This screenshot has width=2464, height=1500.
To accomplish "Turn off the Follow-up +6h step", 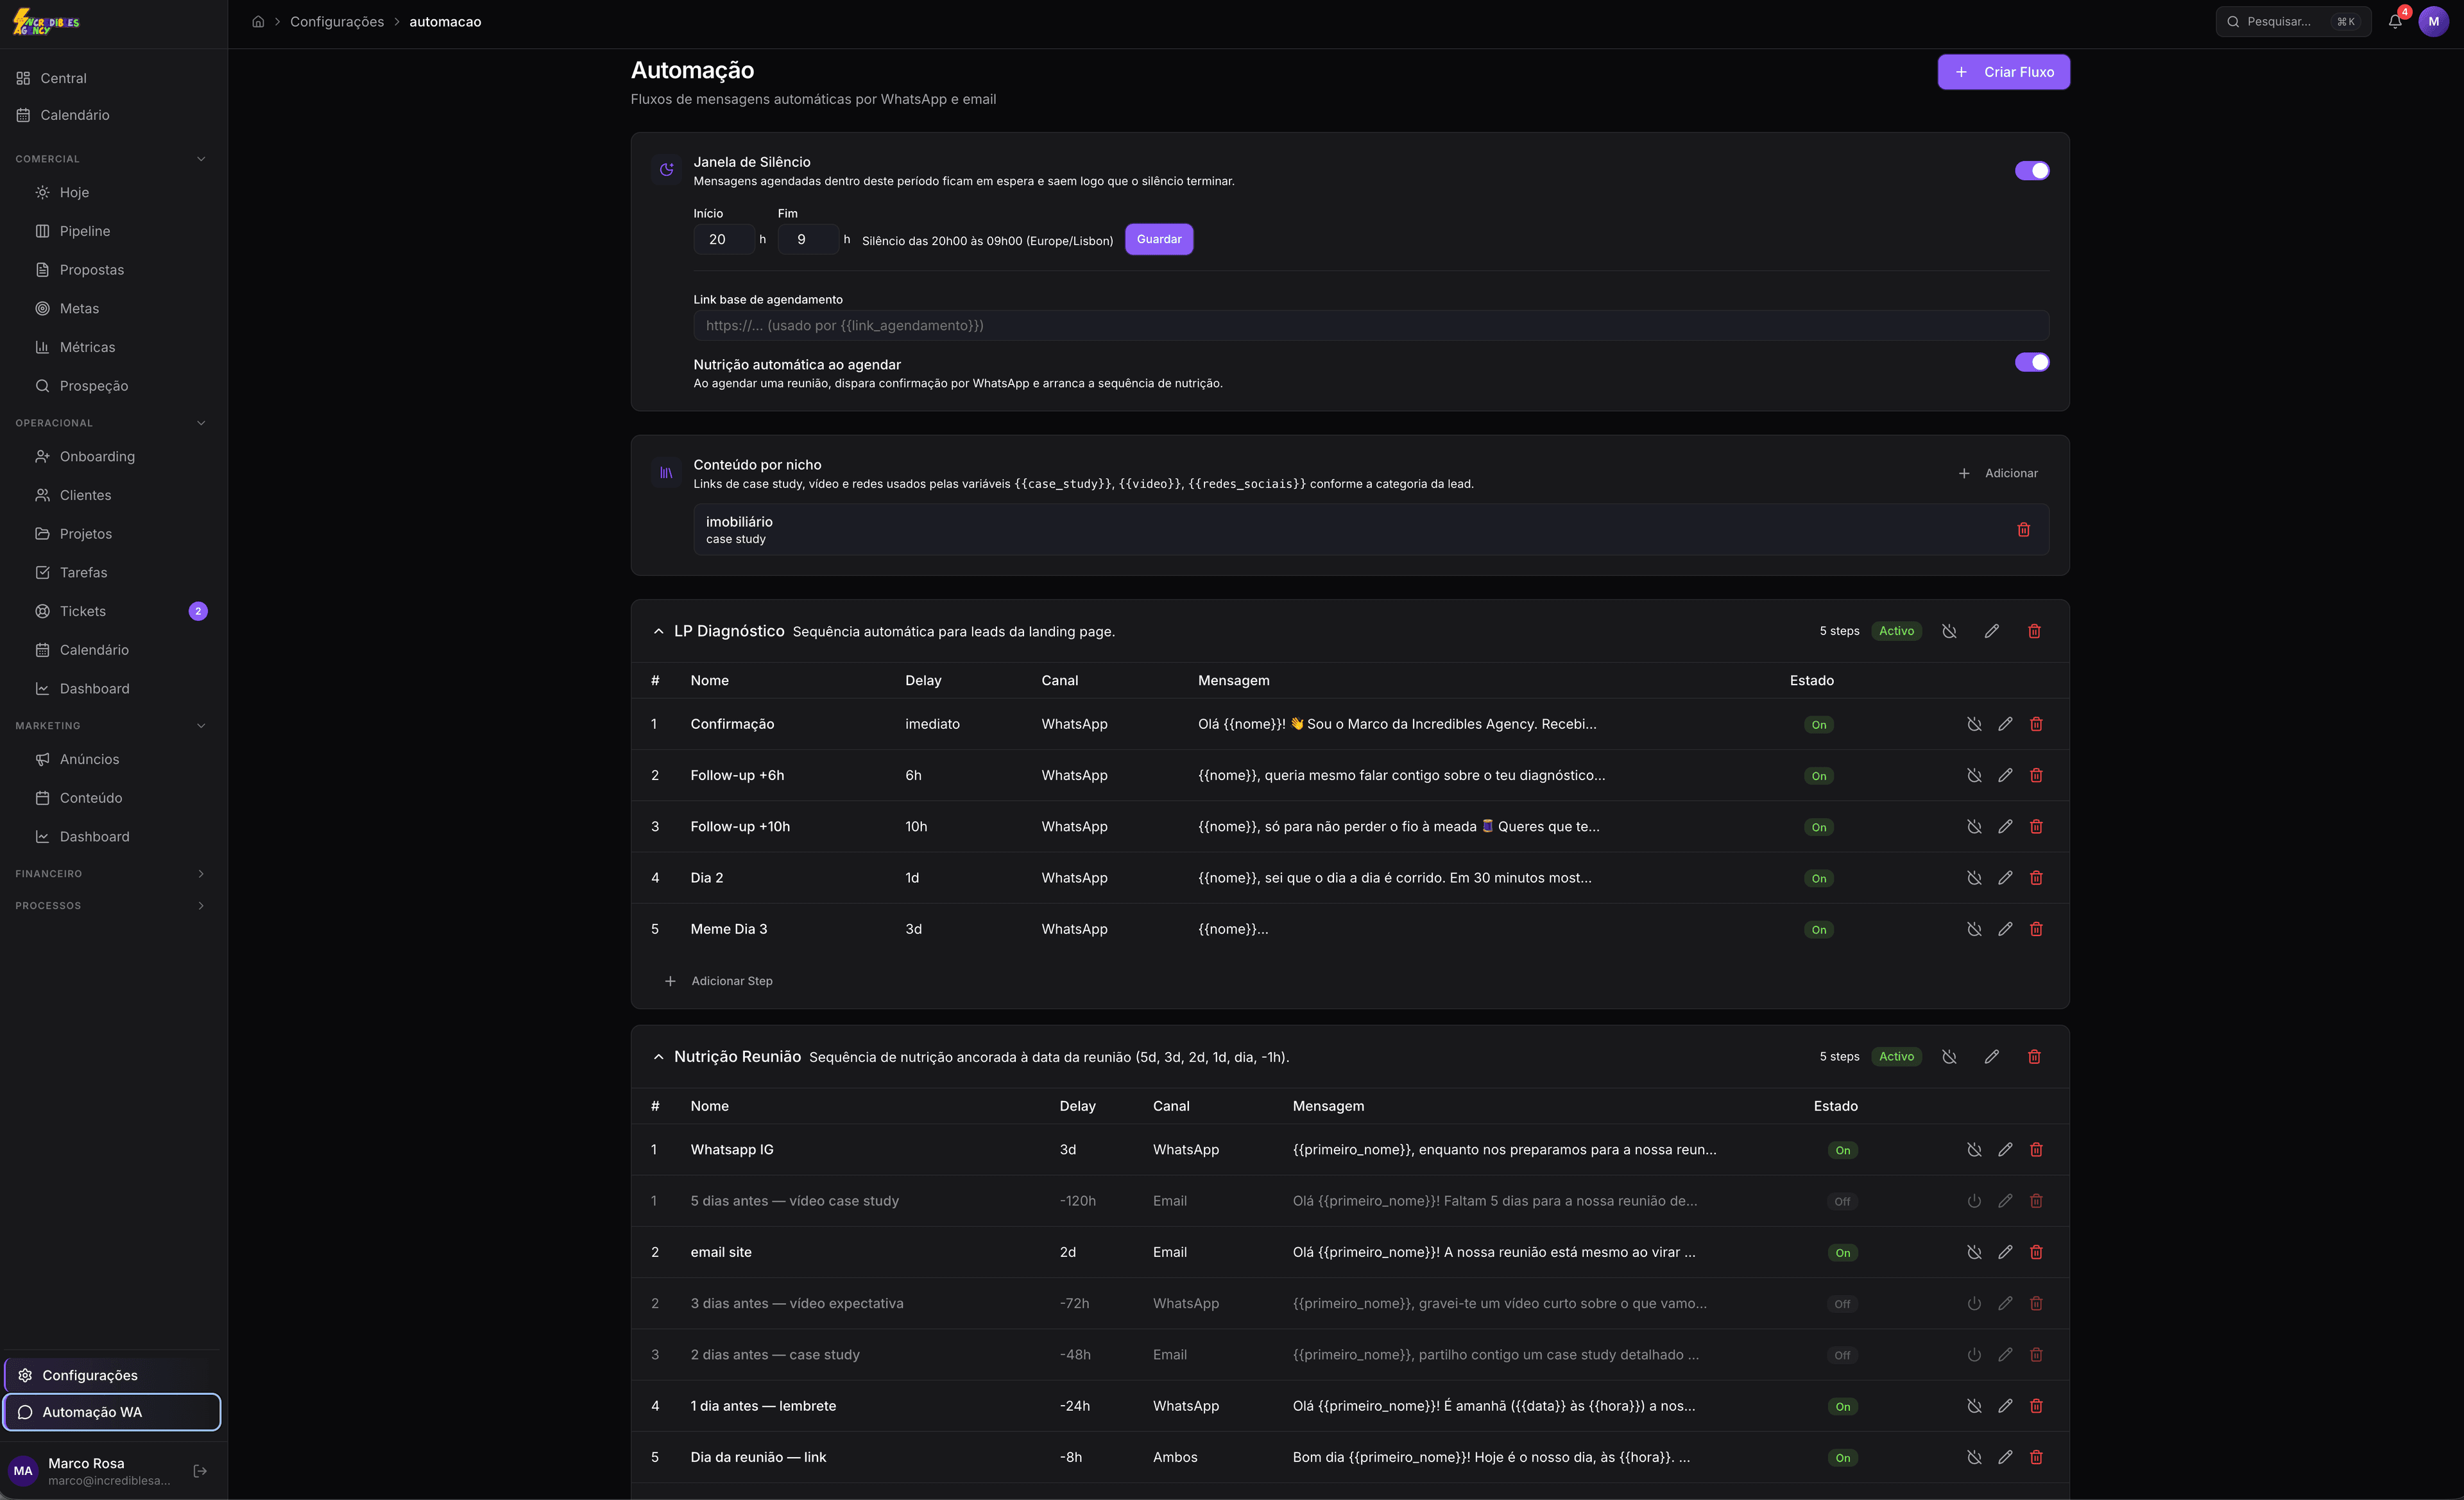I will 1974,775.
